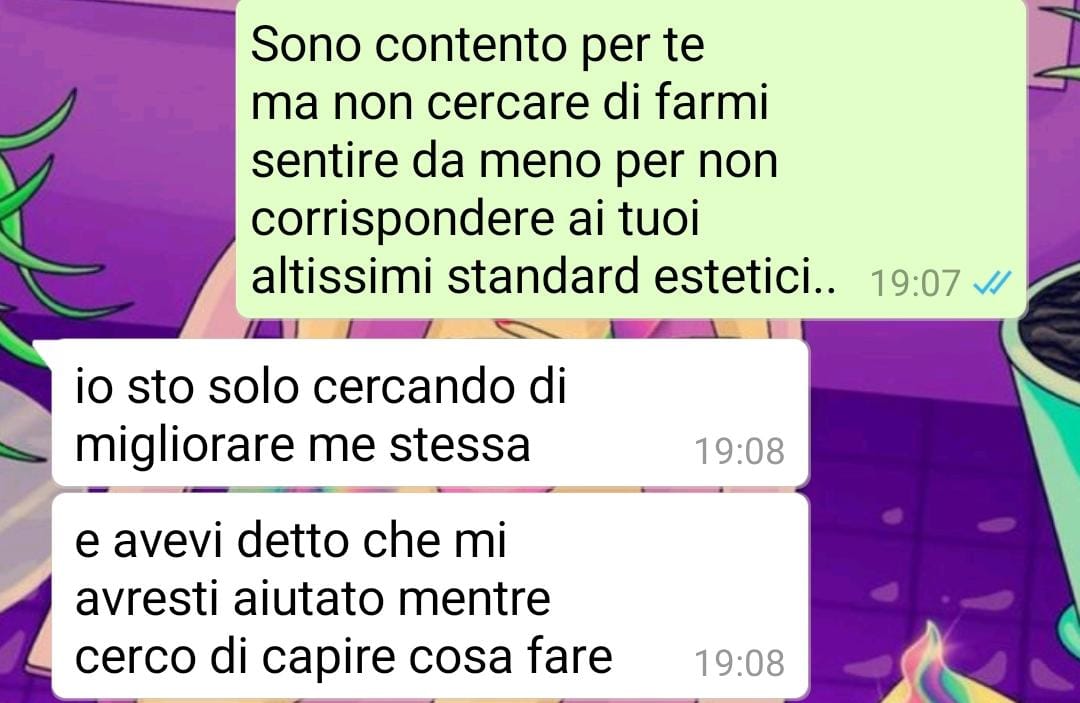The height and width of the screenshot is (703, 1080).
Task: Click the 19:08 timestamp beside "me stessa"
Action: coord(739,452)
